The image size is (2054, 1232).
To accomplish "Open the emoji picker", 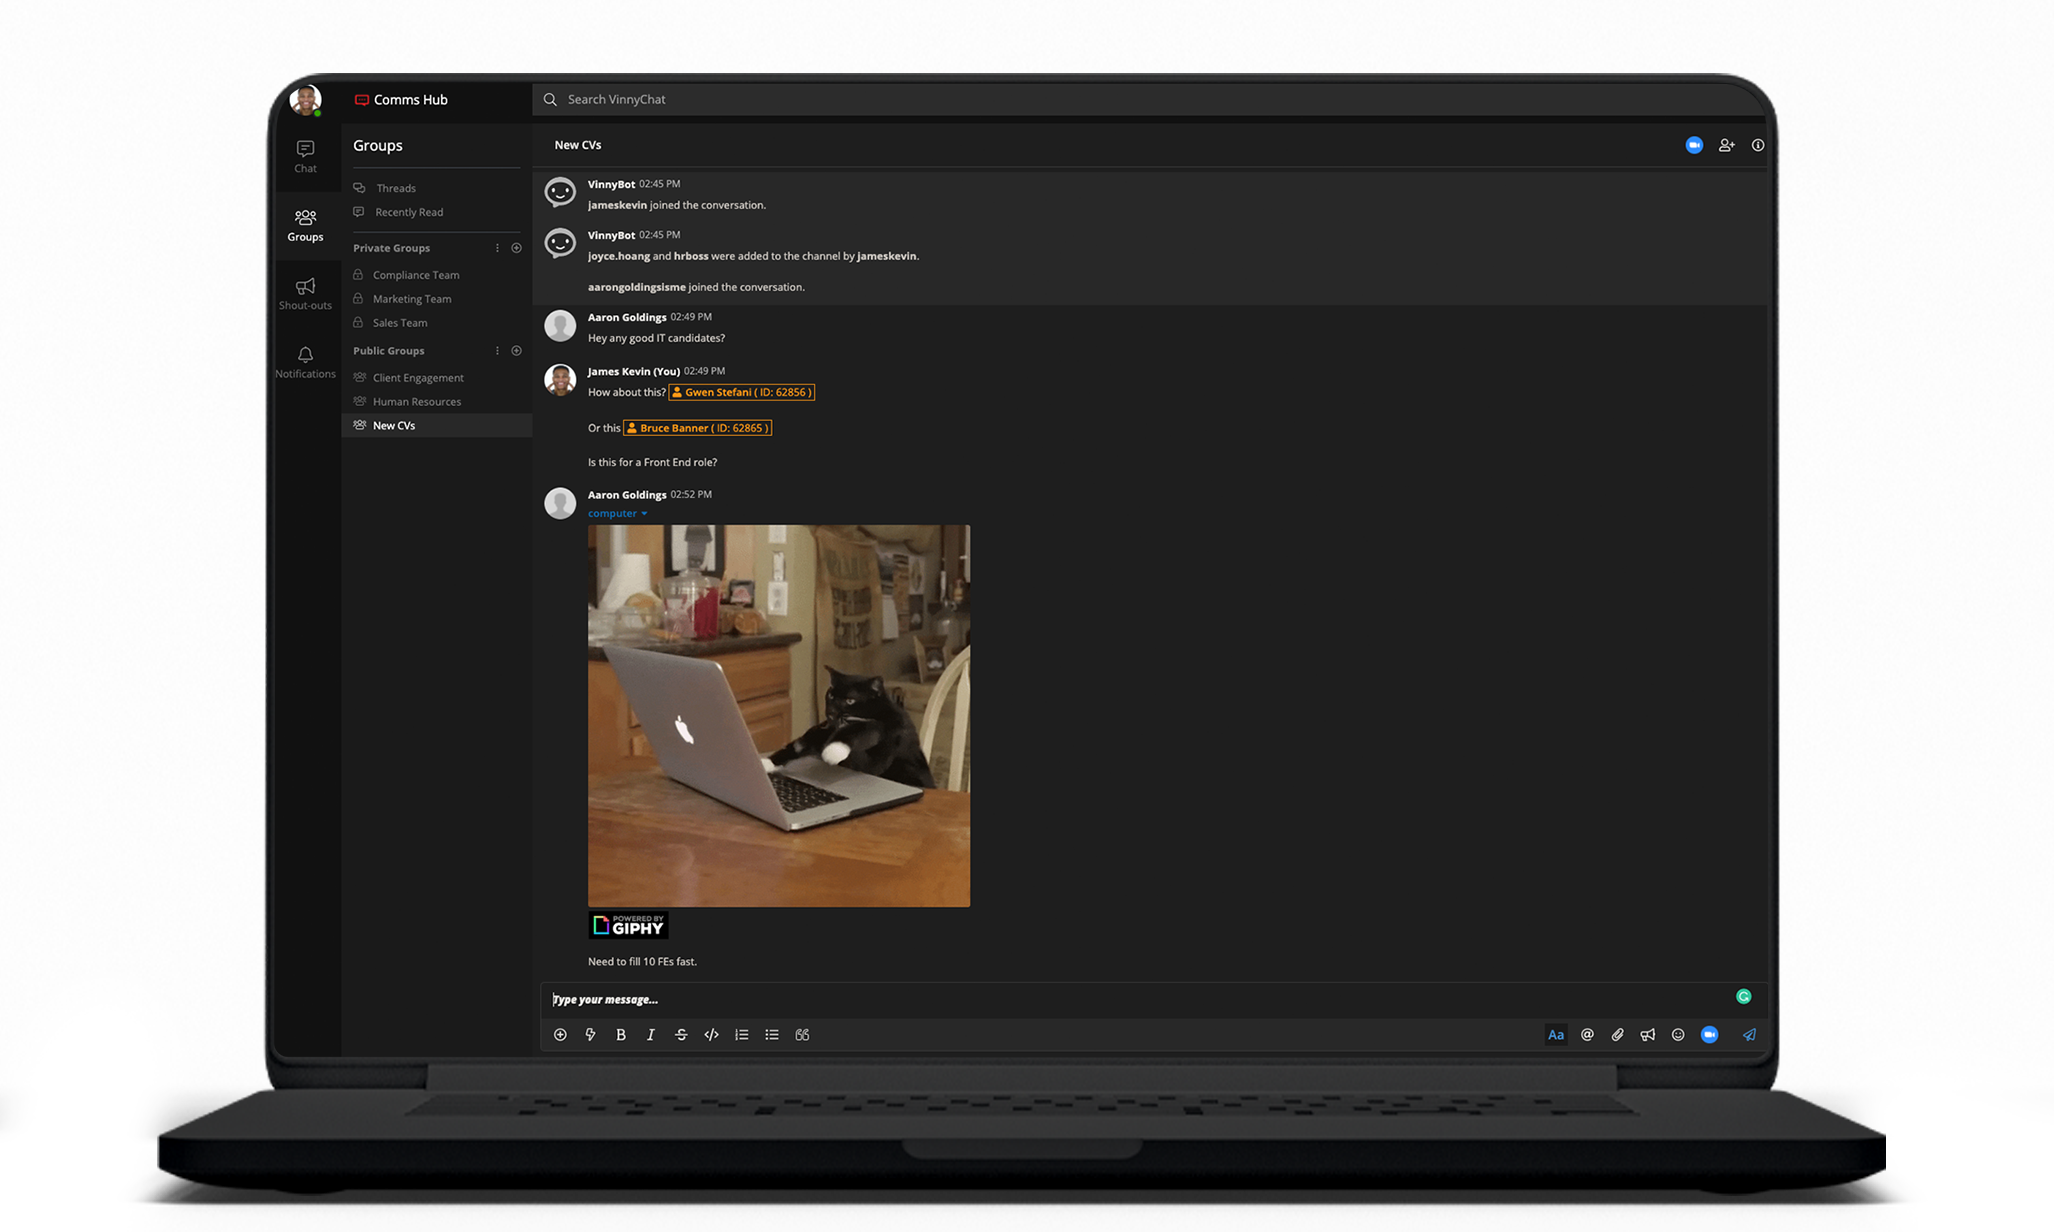I will pyautogui.click(x=1678, y=1035).
